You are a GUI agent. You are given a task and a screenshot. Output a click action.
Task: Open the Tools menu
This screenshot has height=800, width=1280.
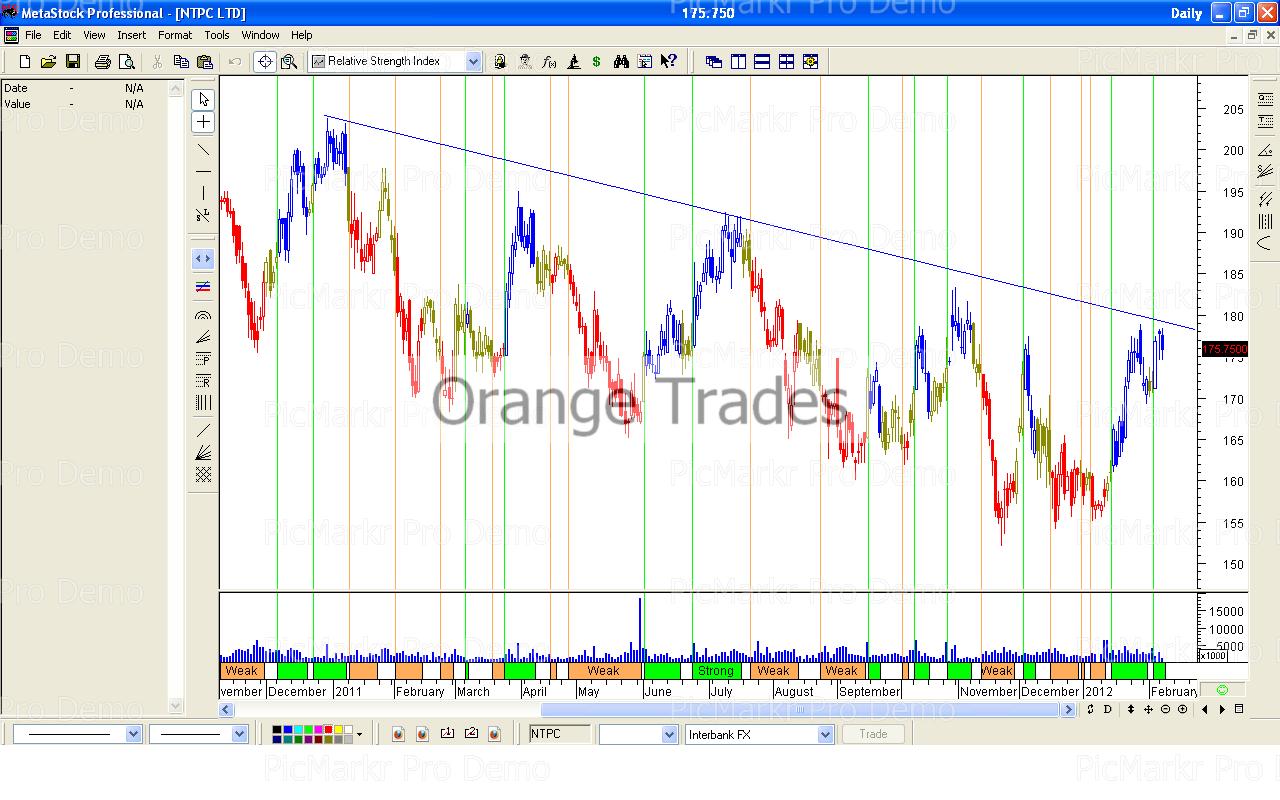[217, 35]
